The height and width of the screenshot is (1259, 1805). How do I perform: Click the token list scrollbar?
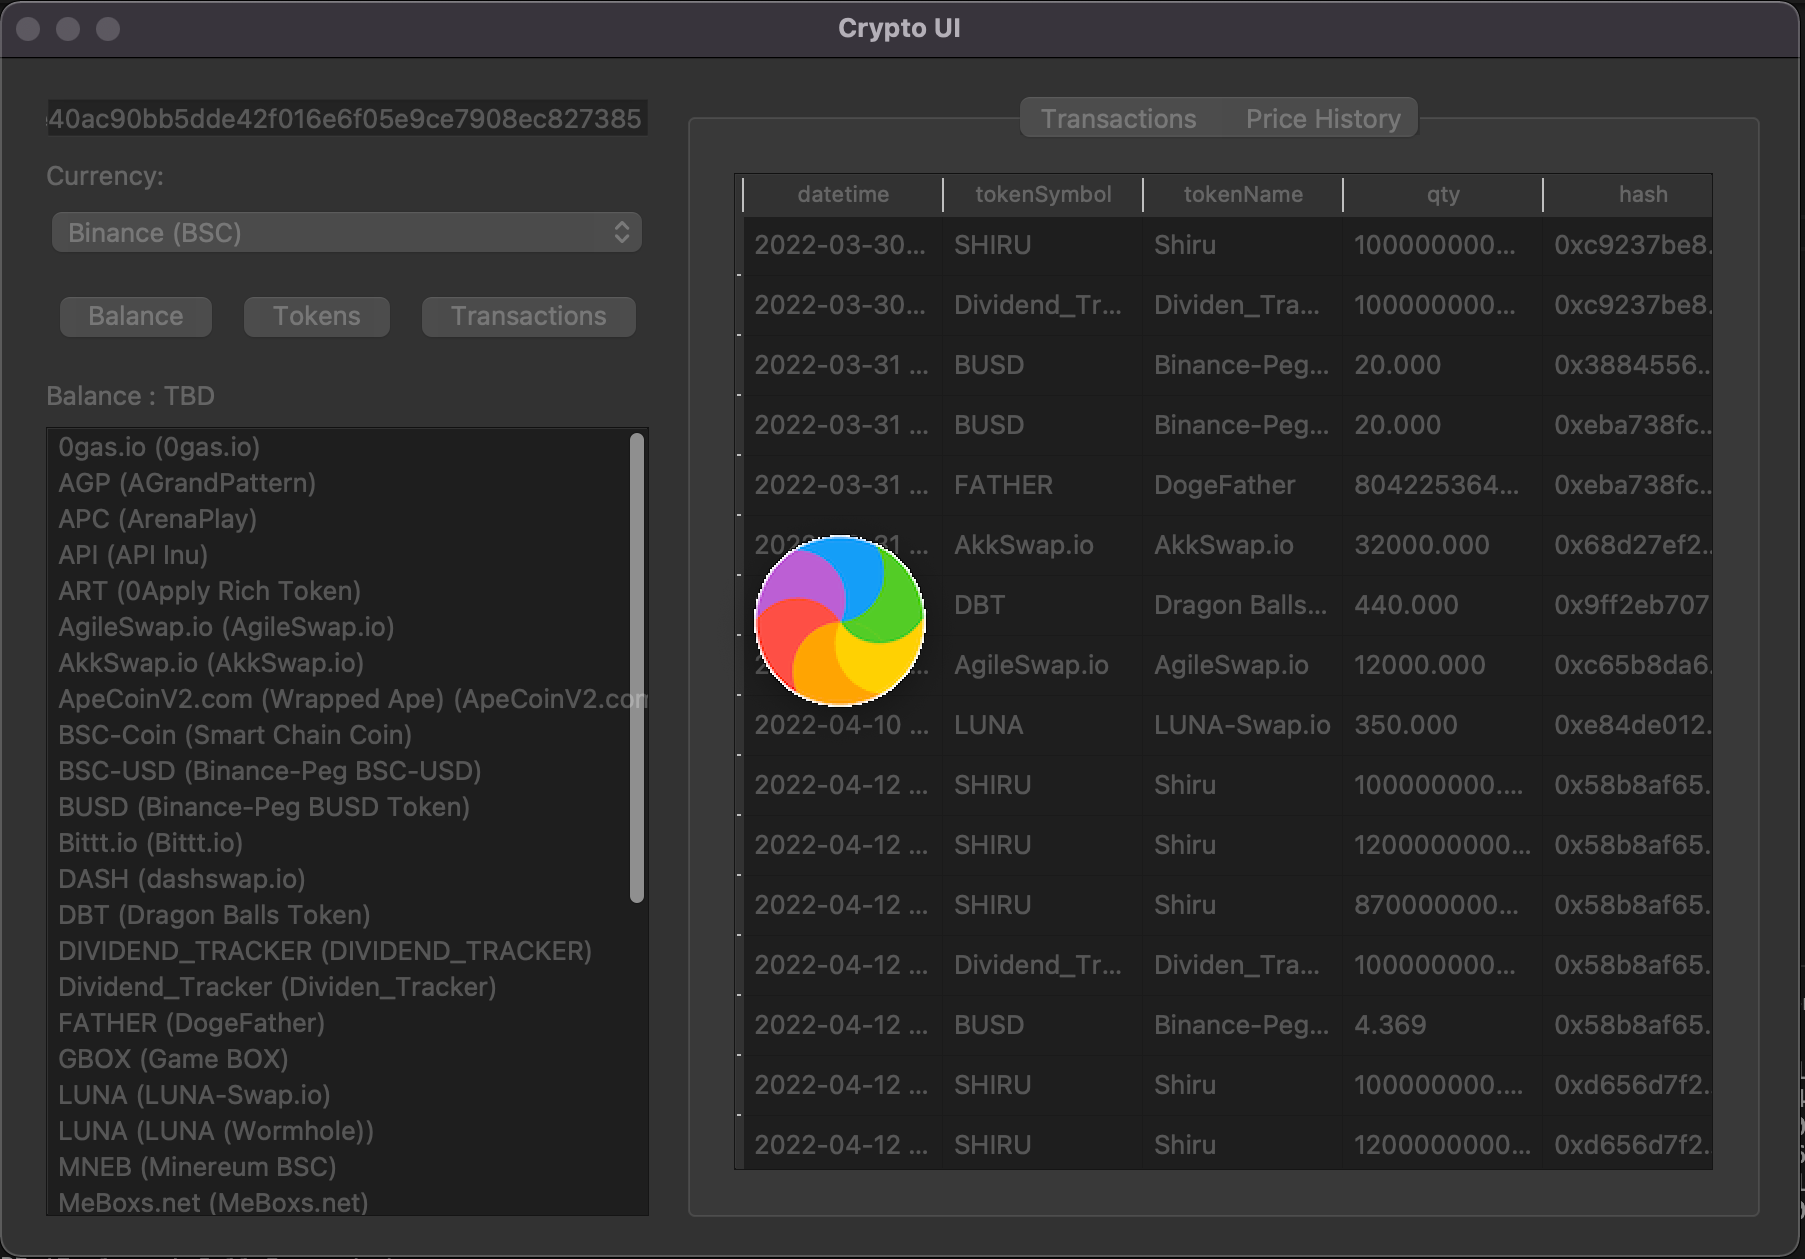click(637, 668)
